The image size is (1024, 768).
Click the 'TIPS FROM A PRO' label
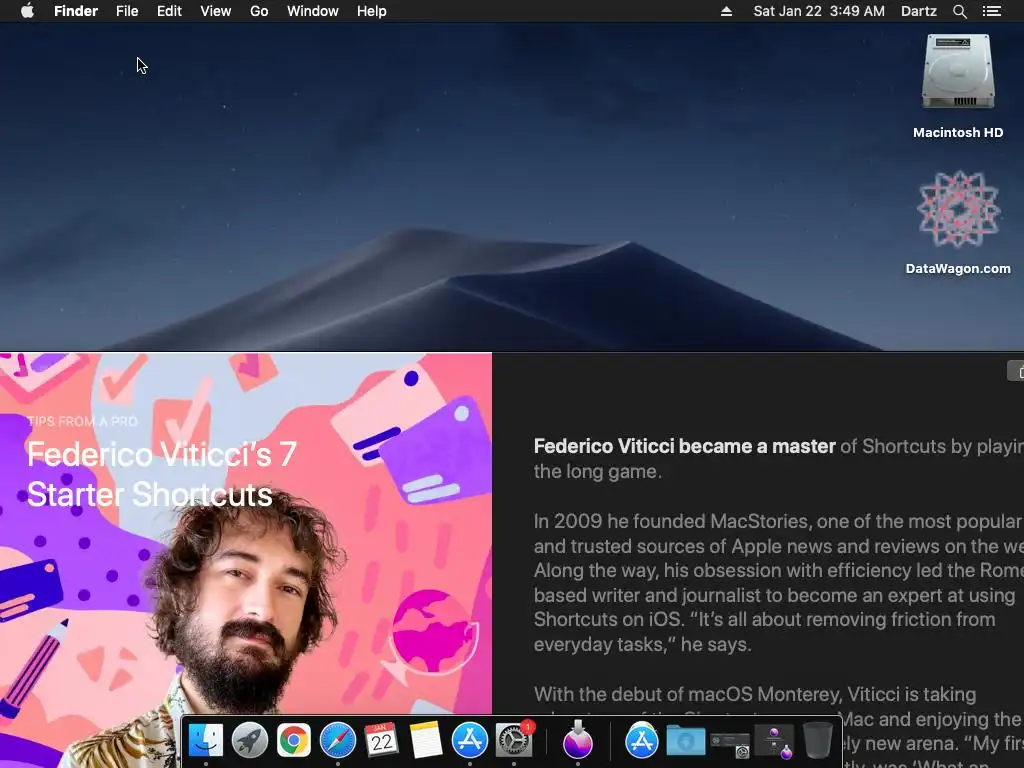point(83,421)
